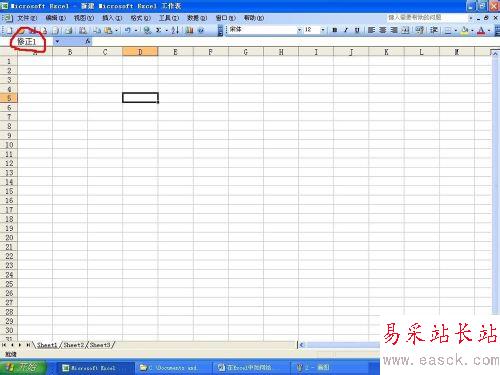
Task: Open the font size dropdown
Action: click(x=323, y=30)
